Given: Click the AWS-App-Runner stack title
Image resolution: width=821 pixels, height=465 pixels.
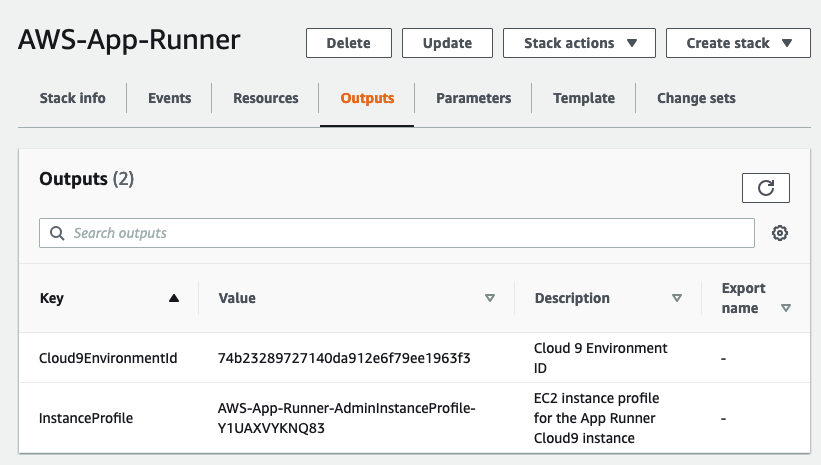Looking at the screenshot, I should coord(129,40).
